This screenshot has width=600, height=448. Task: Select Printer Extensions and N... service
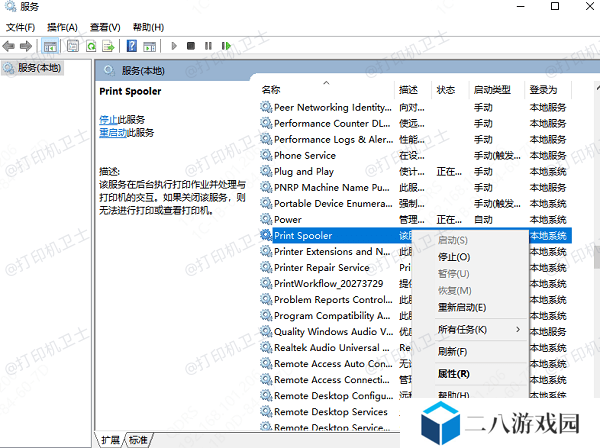tap(332, 252)
